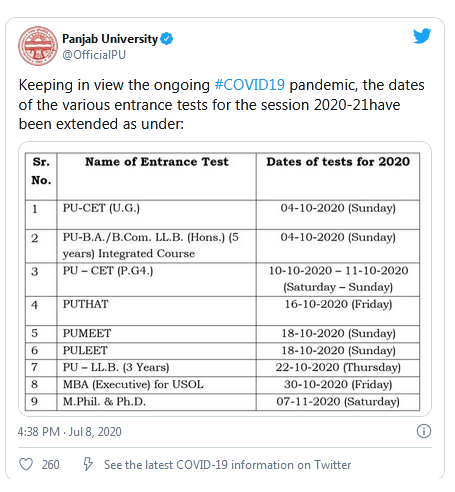Click the Twitter bird logo icon
455x492 pixels.
422,36
